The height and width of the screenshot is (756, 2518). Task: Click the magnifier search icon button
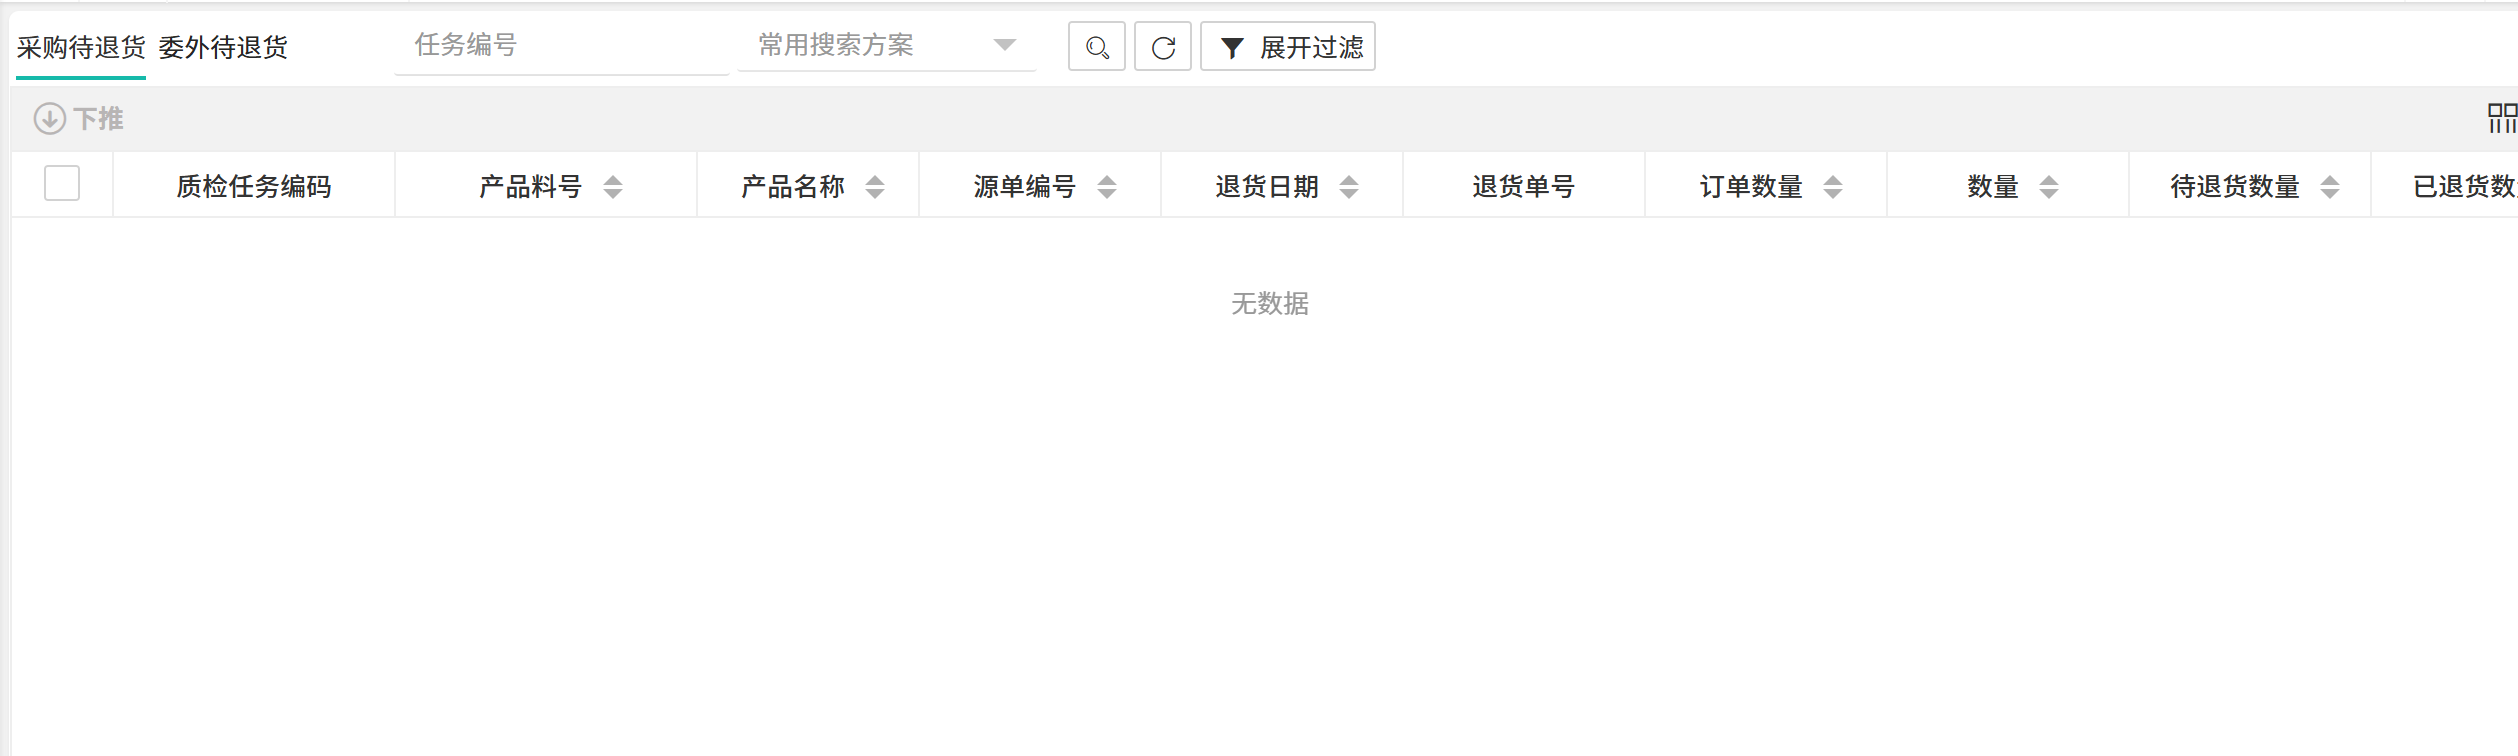pos(1096,47)
